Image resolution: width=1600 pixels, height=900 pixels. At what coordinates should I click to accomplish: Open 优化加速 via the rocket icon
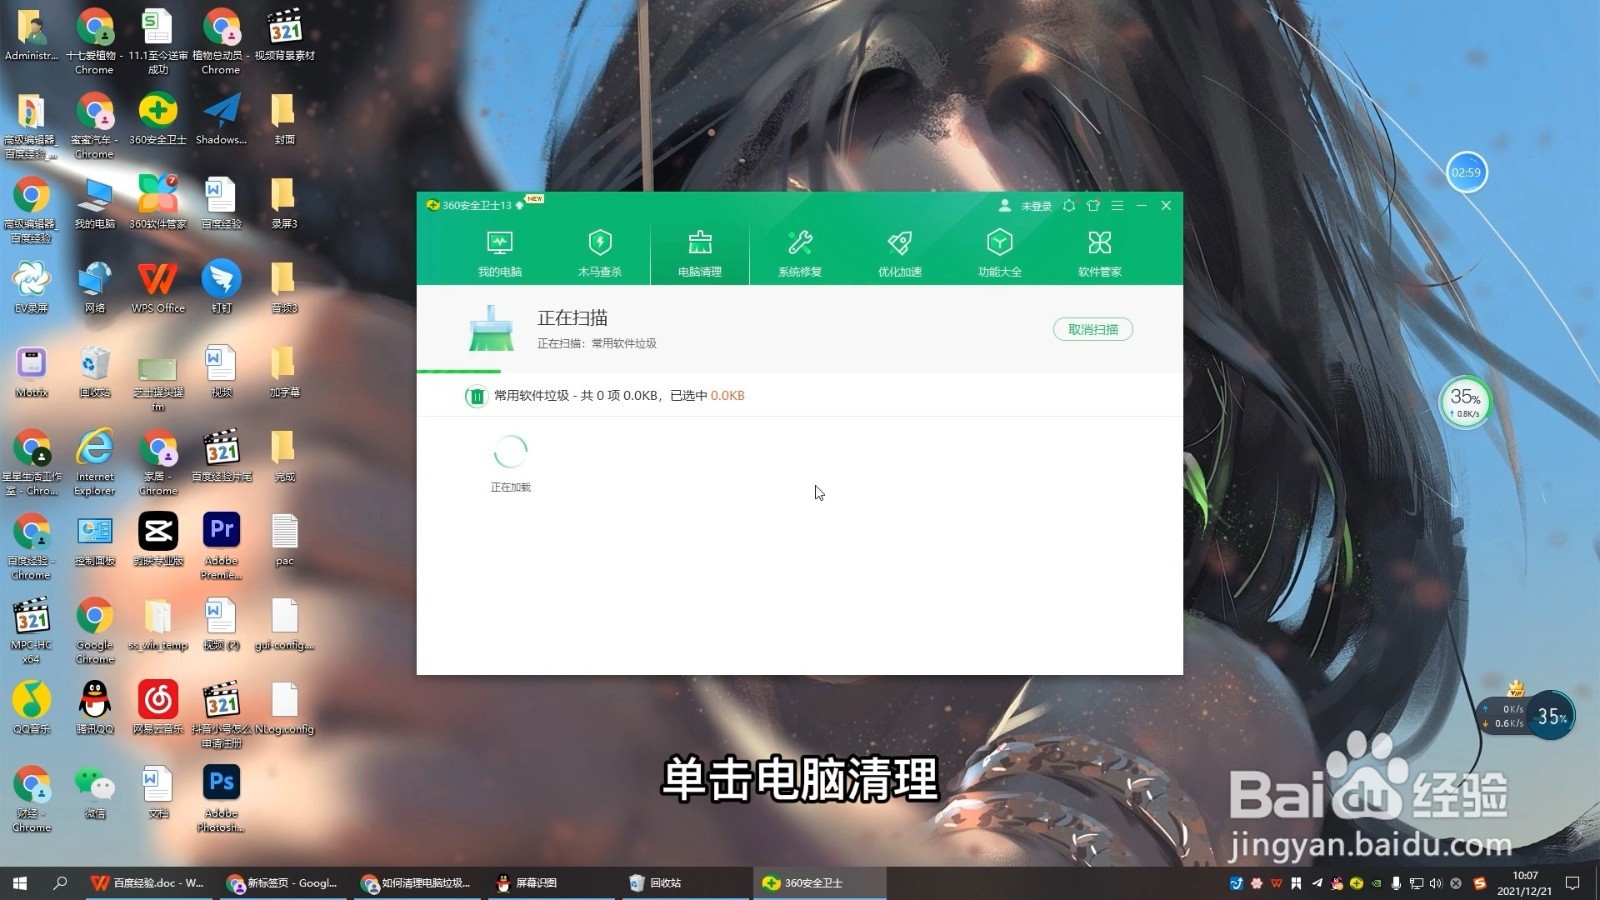click(x=899, y=243)
